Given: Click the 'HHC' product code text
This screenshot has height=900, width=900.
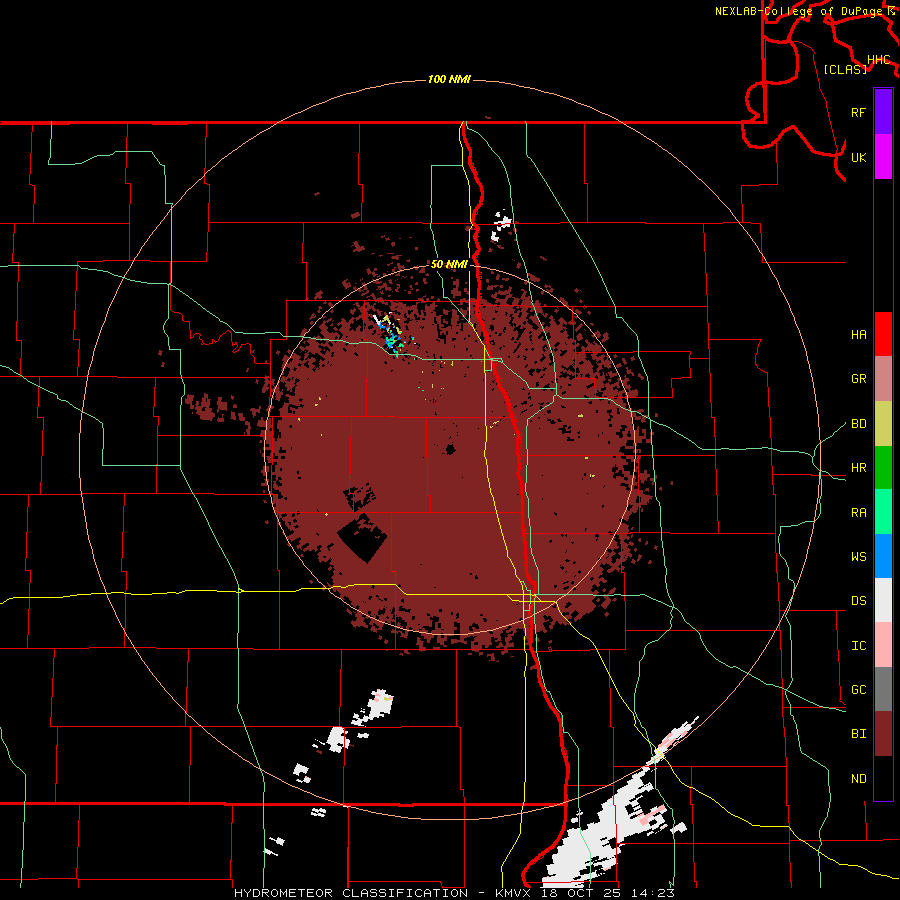Looking at the screenshot, I should [x=878, y=60].
